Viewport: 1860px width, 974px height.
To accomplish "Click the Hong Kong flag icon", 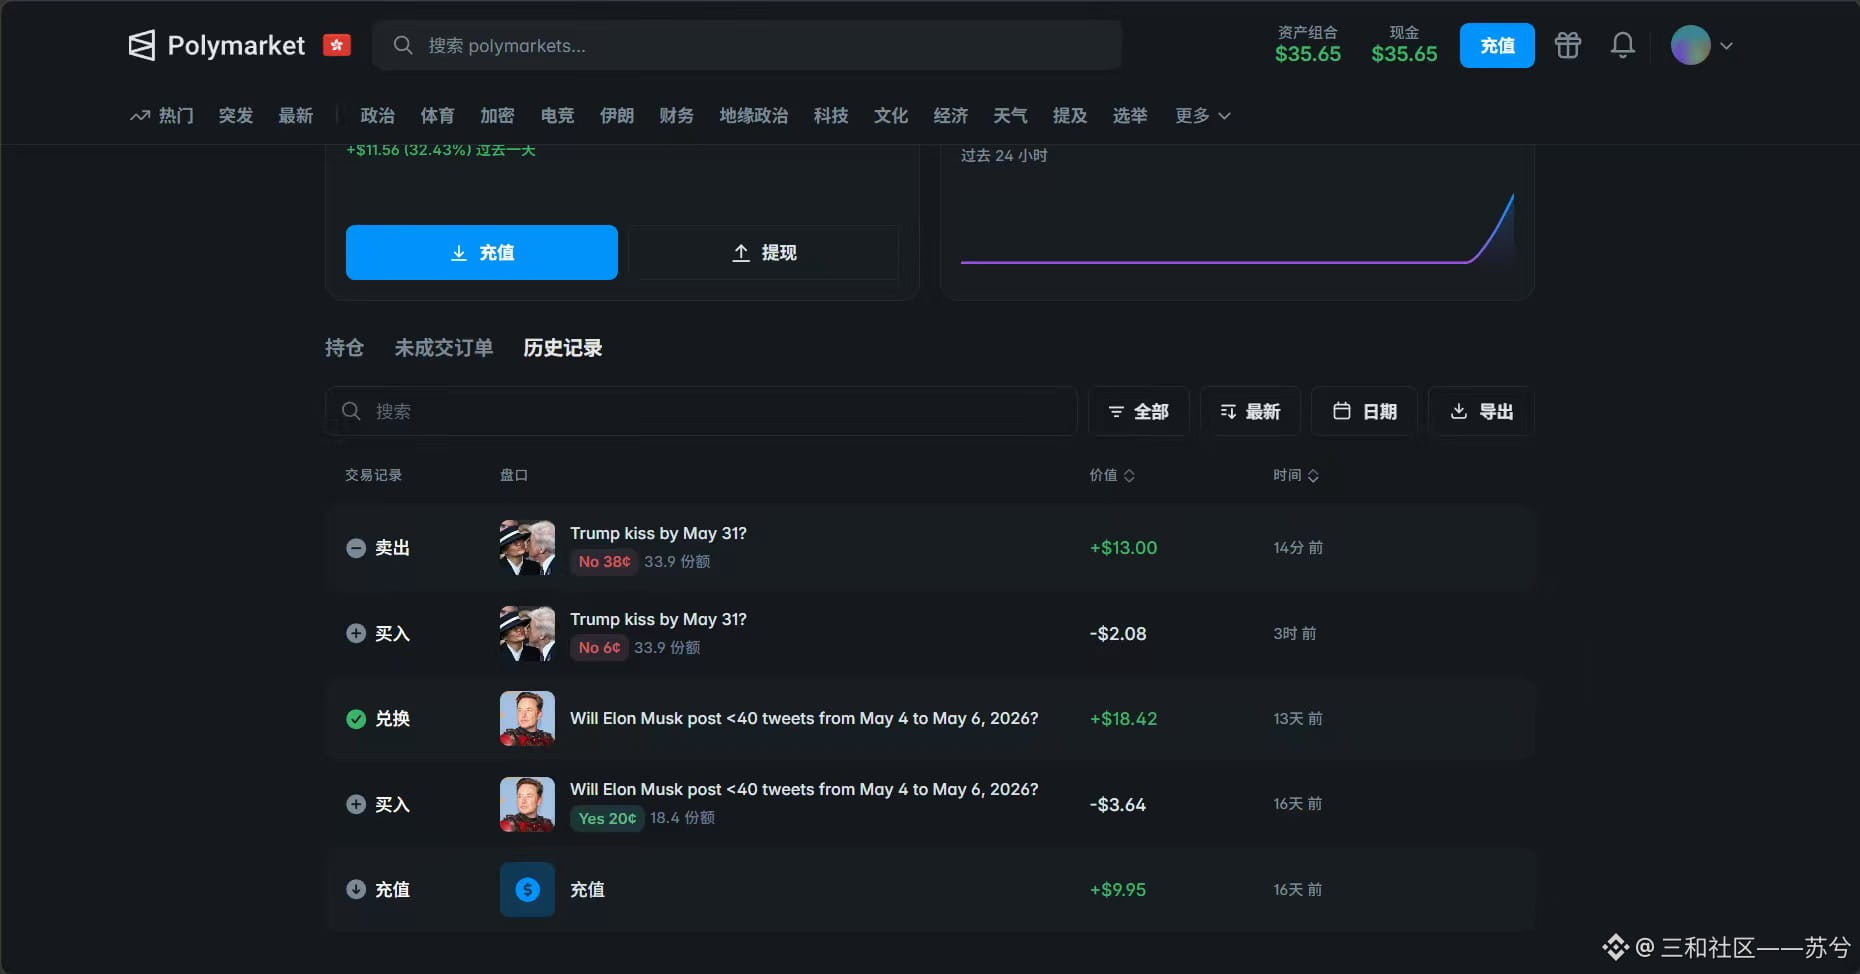I will [x=337, y=45].
